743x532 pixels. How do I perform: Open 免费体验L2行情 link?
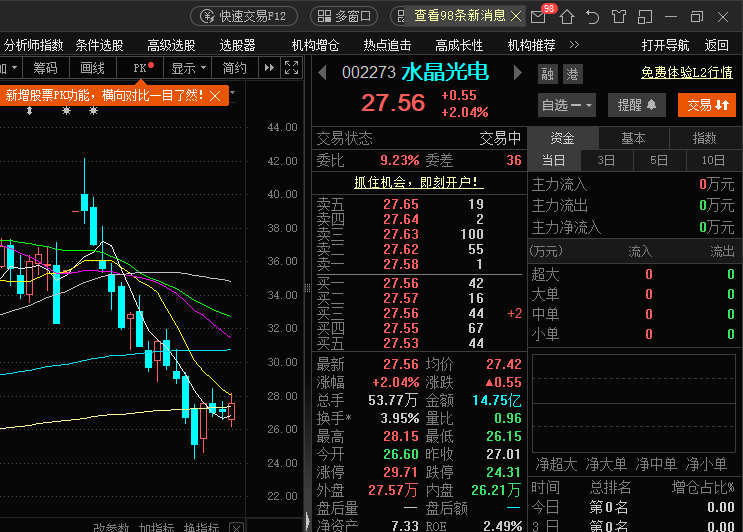point(687,72)
